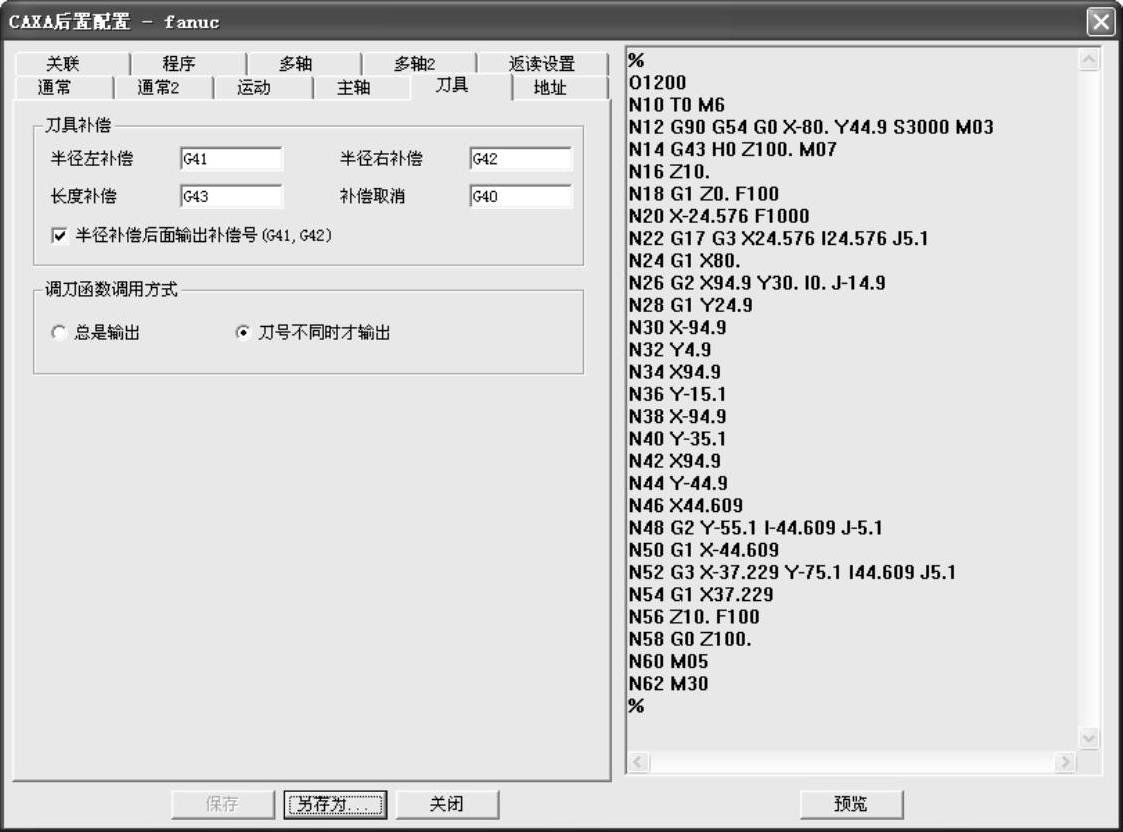Select the 多轴 tab
Viewport: 1123px width, 832px height.
pyautogui.click(x=295, y=65)
